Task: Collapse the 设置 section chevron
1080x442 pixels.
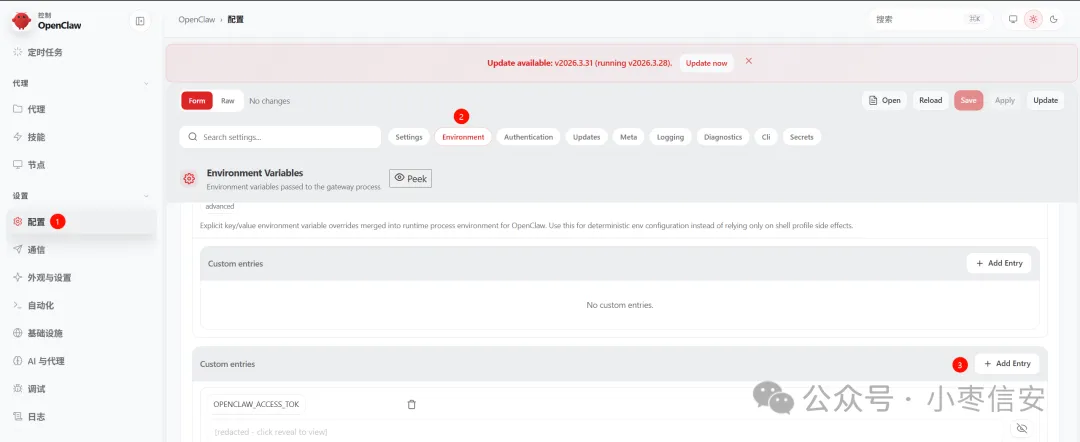Action: point(146,196)
